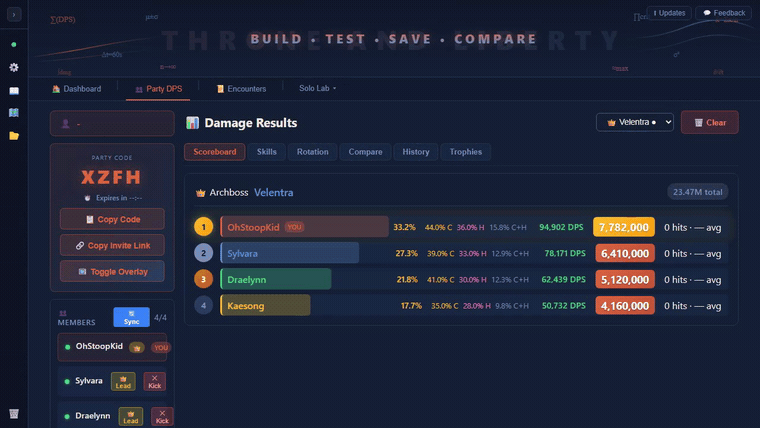Click the rank 3 bronze medal badge
760x428 pixels.
coord(204,279)
